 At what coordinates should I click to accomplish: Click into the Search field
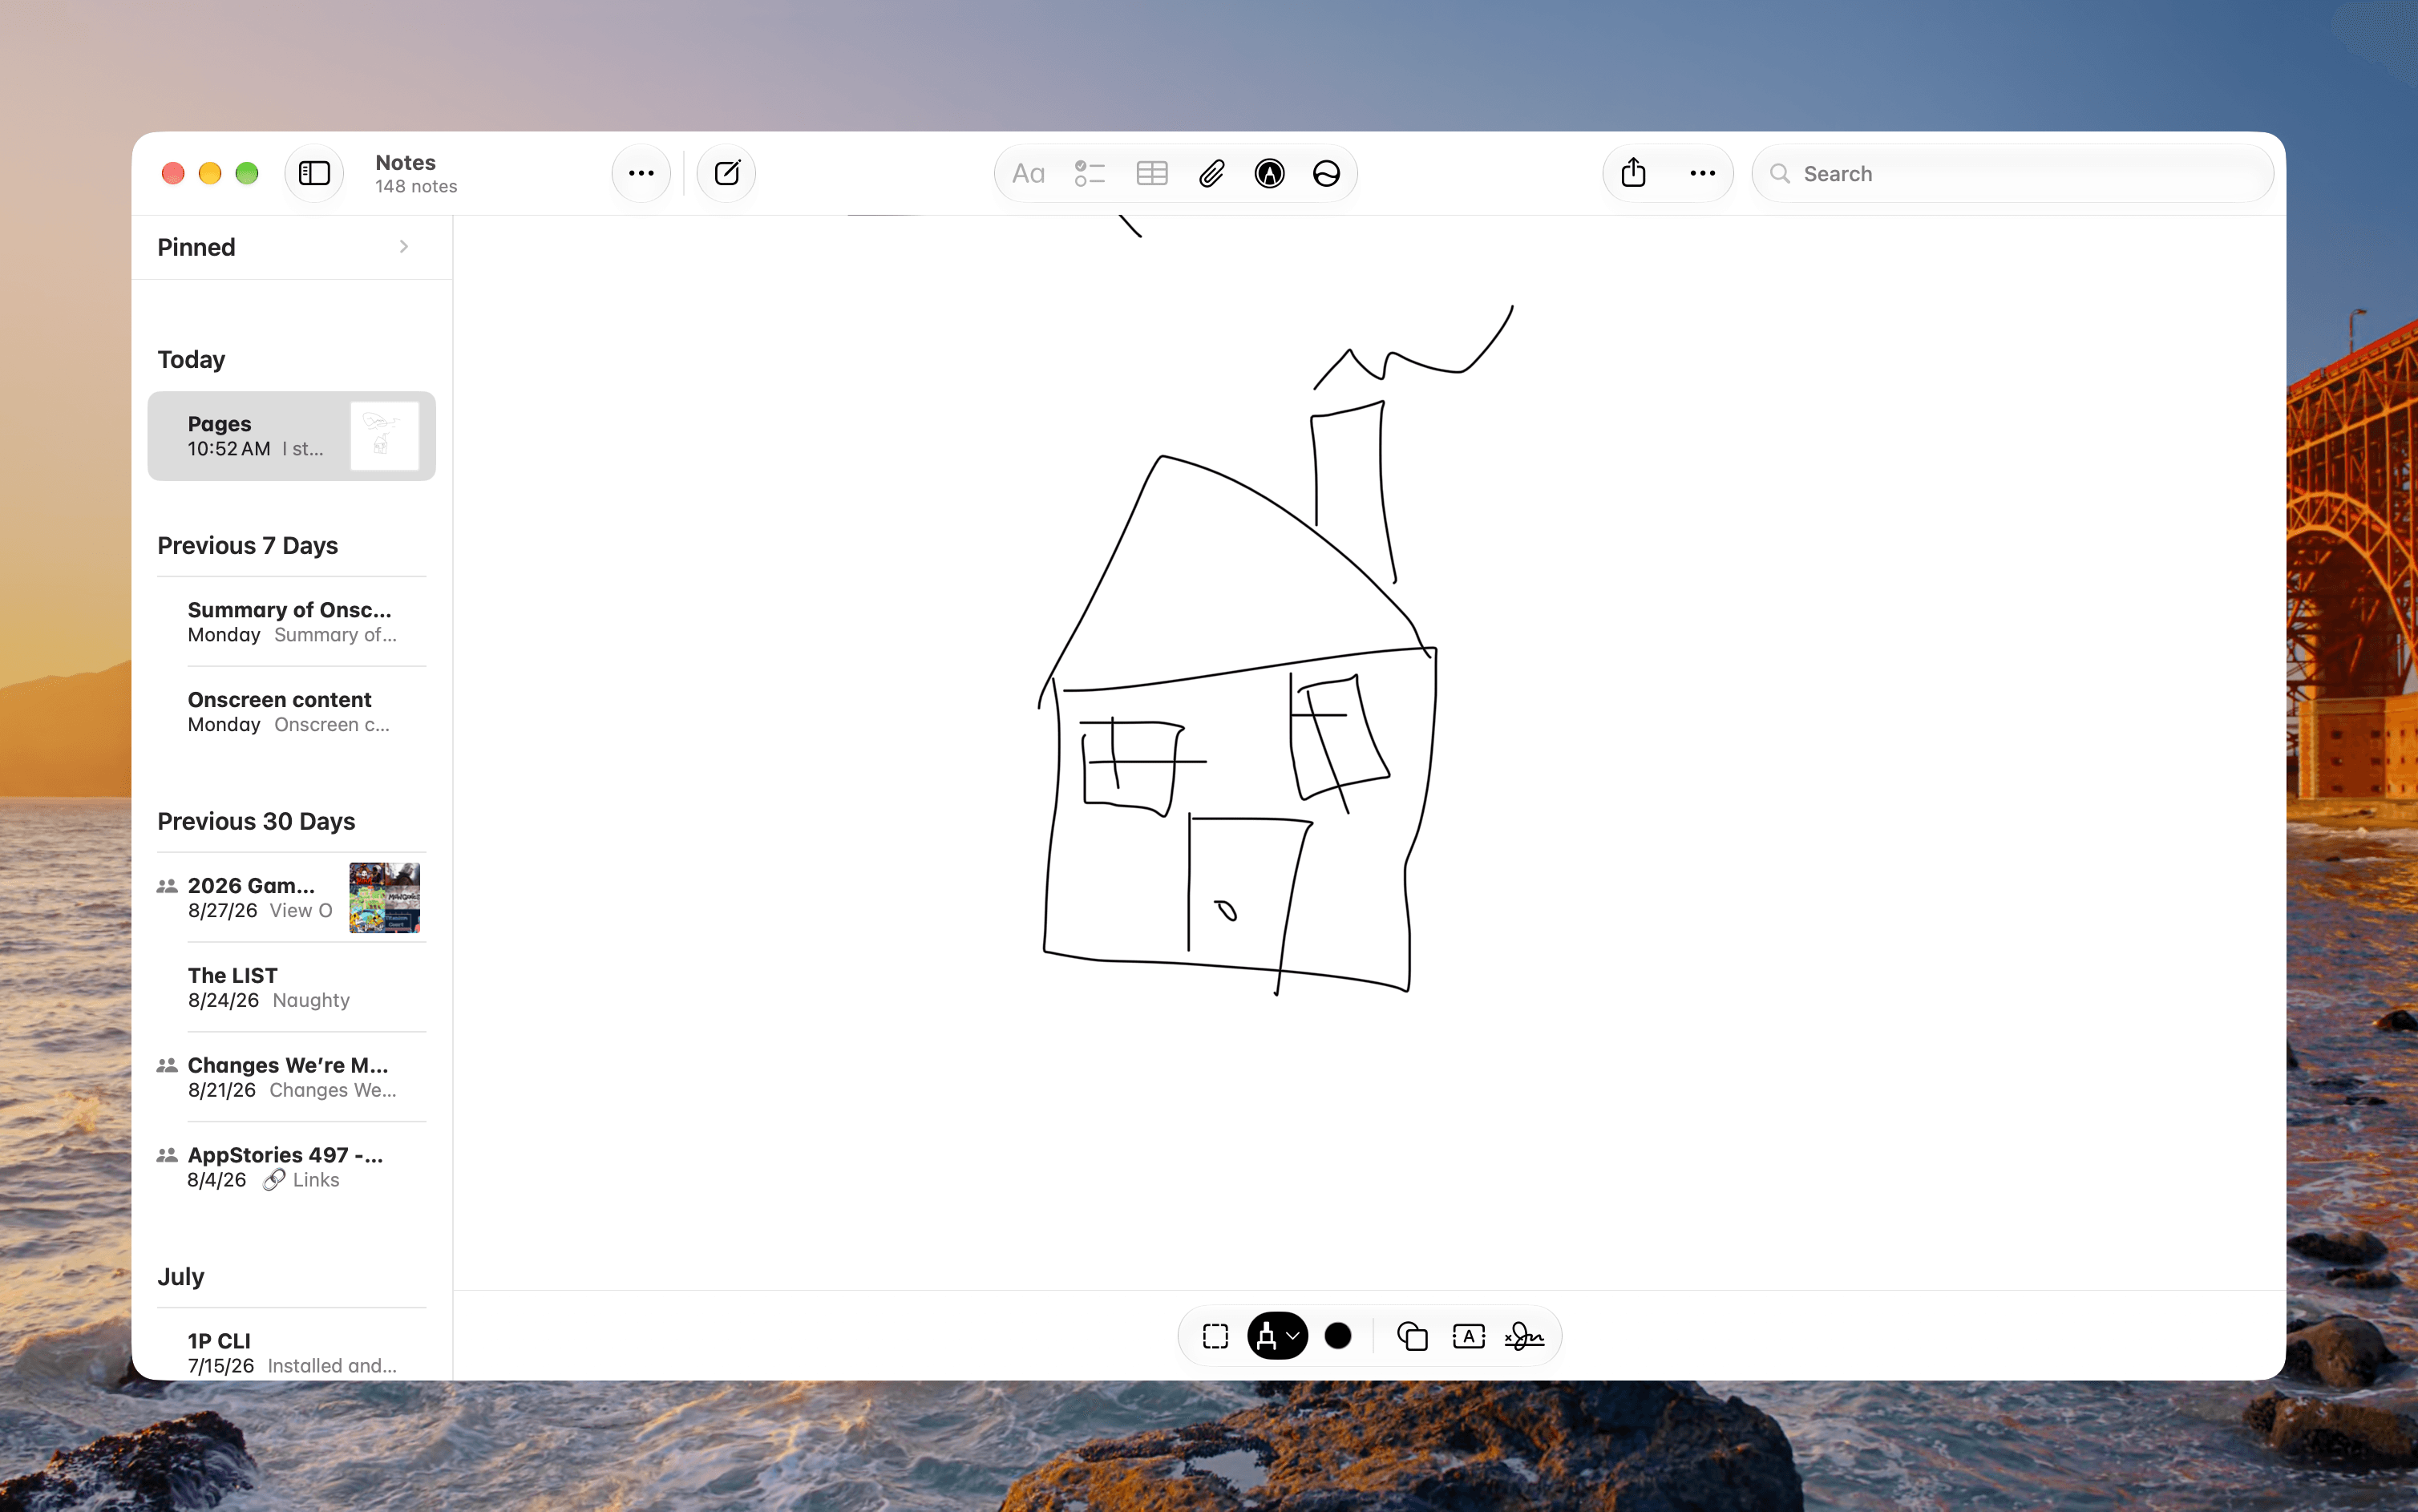pos(2012,174)
